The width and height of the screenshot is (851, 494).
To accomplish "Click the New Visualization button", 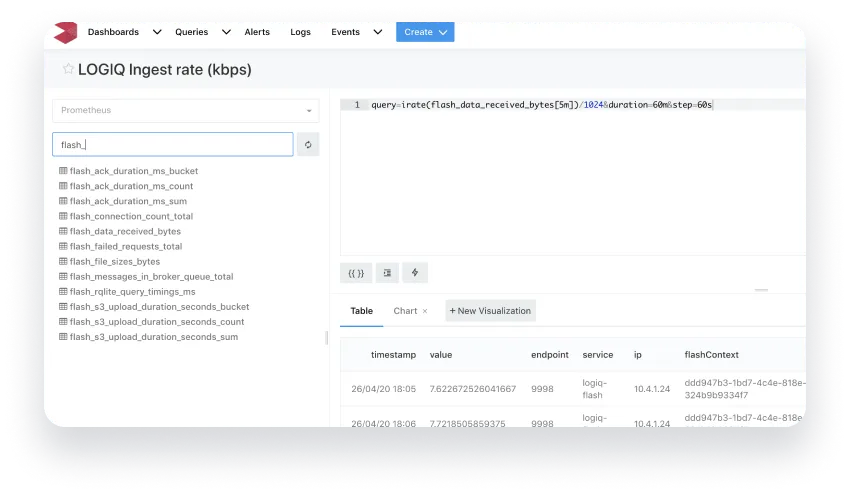I will pos(490,311).
